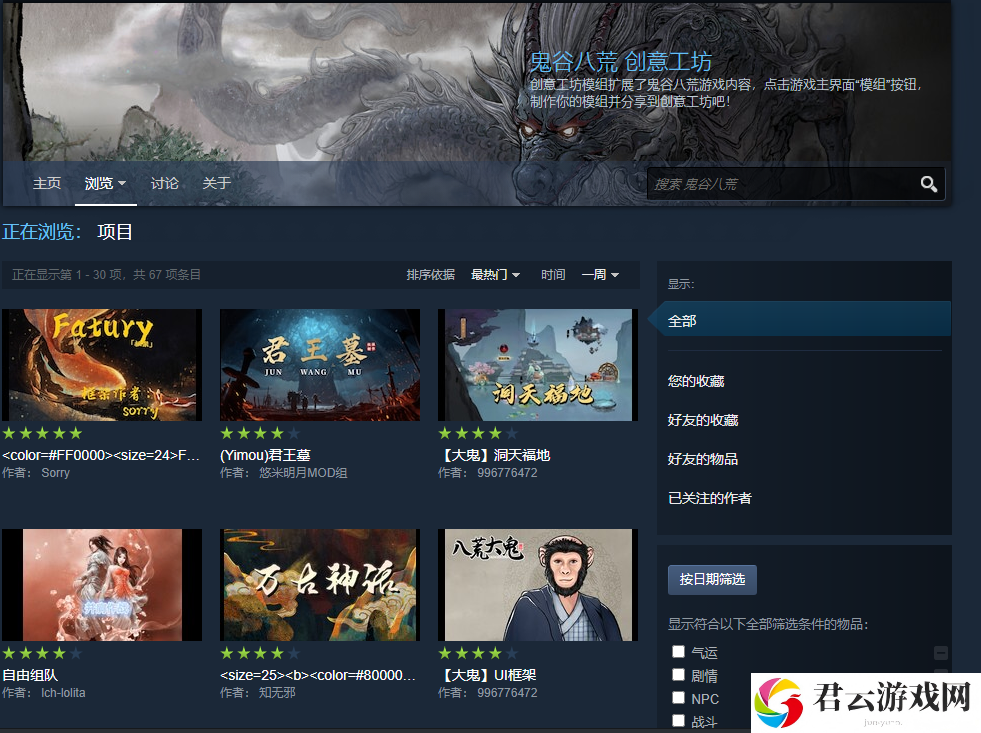Screen dimensions: 981x733
Task: Open author Sorry's profile
Action: coord(56,473)
